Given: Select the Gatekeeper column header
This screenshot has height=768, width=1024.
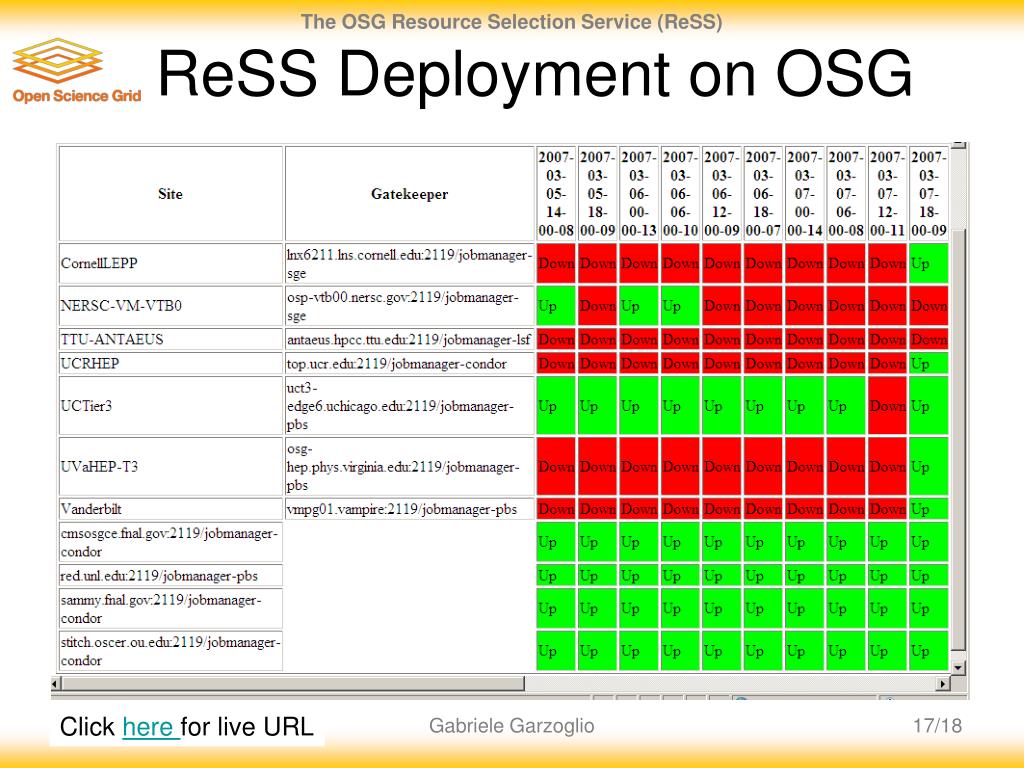Looking at the screenshot, I should coord(409,193).
